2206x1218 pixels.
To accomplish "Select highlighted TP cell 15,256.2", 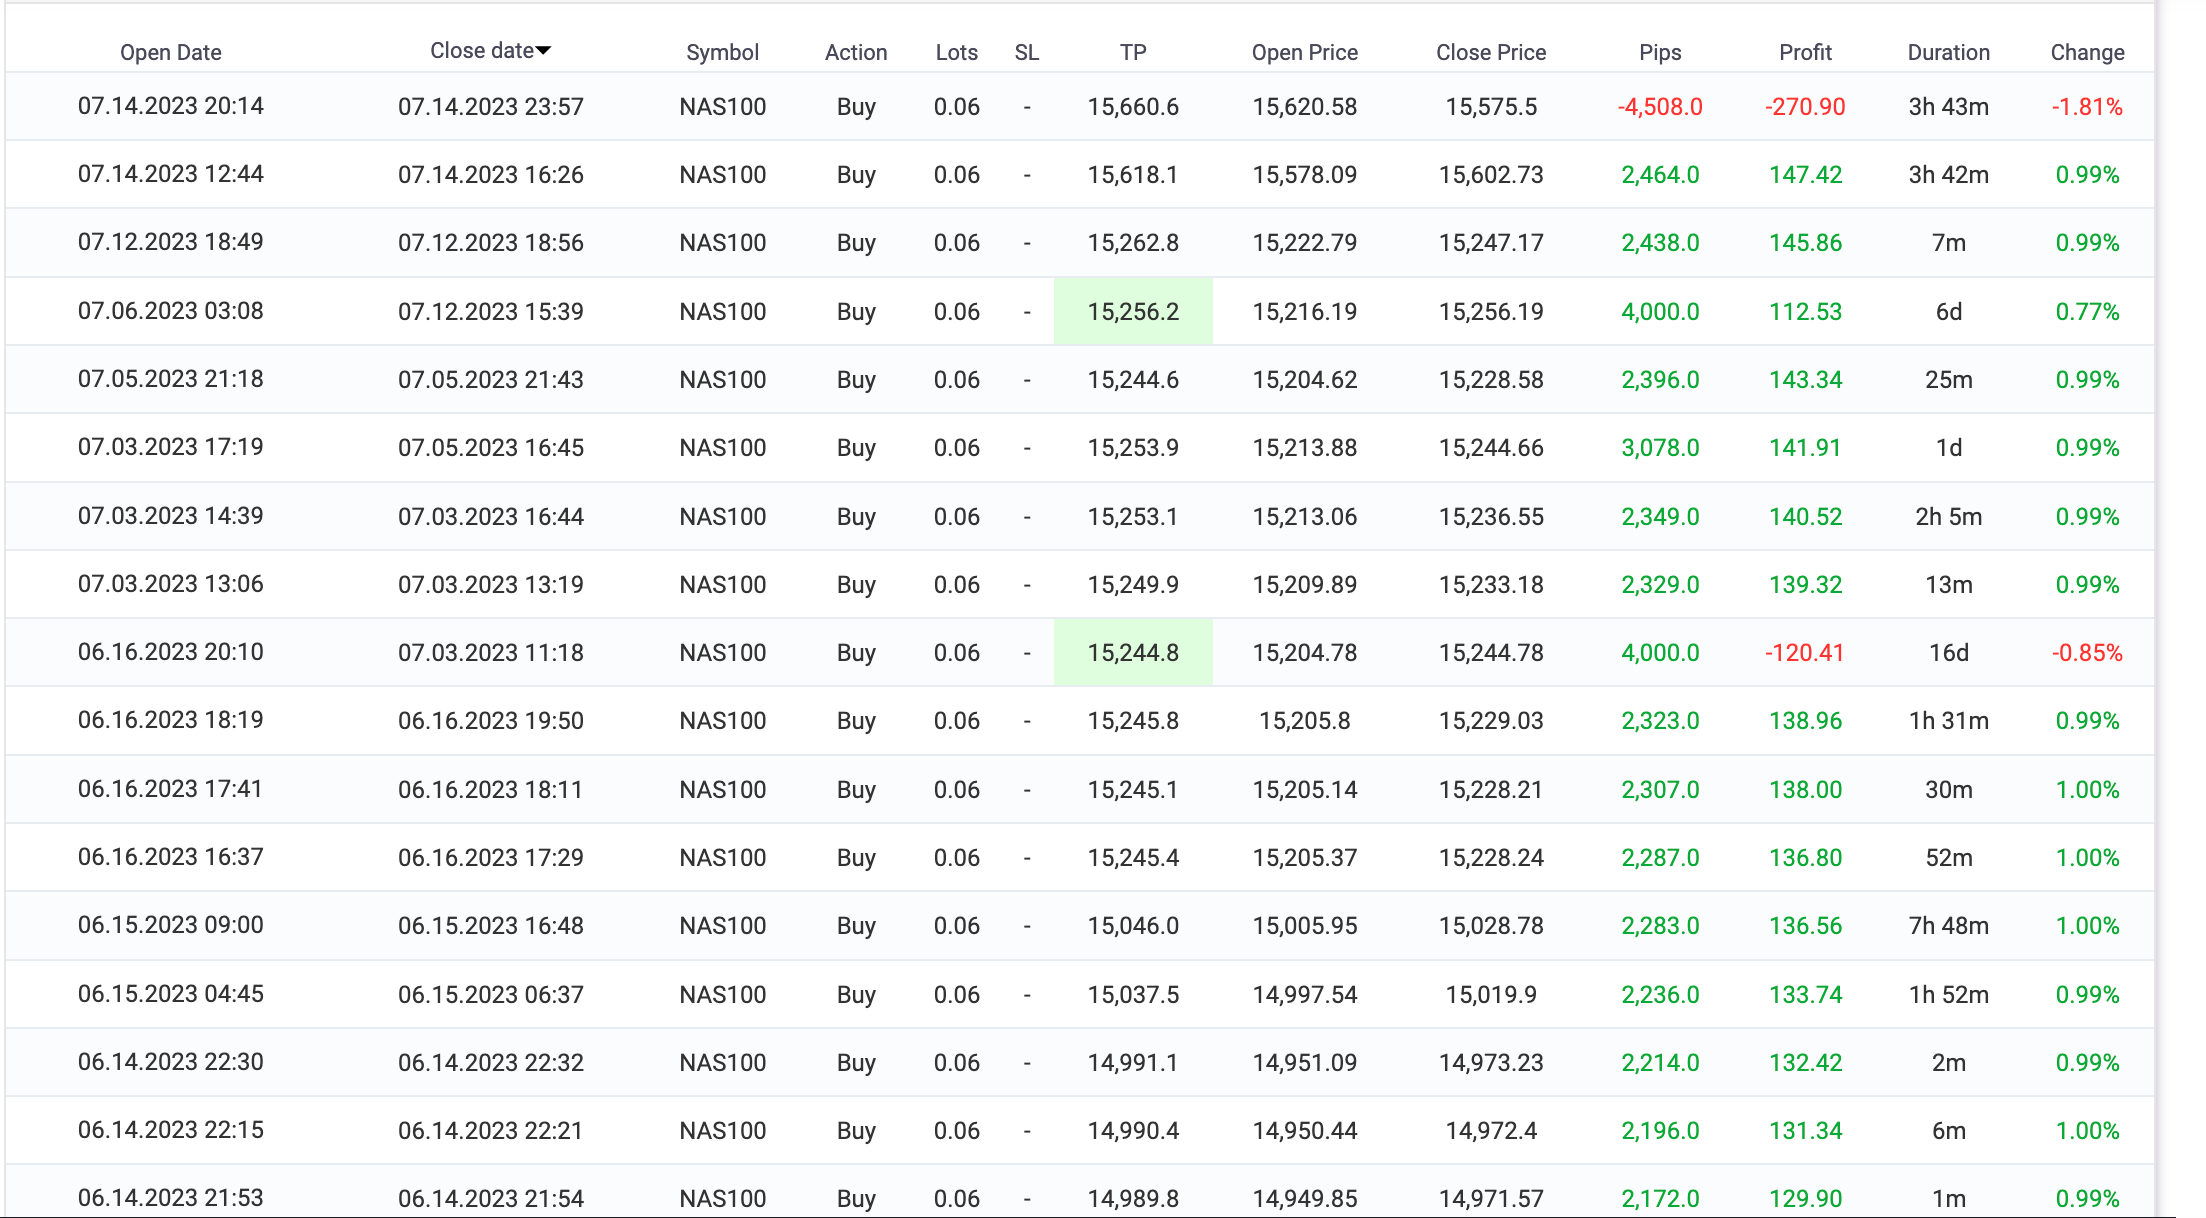I will (1133, 312).
